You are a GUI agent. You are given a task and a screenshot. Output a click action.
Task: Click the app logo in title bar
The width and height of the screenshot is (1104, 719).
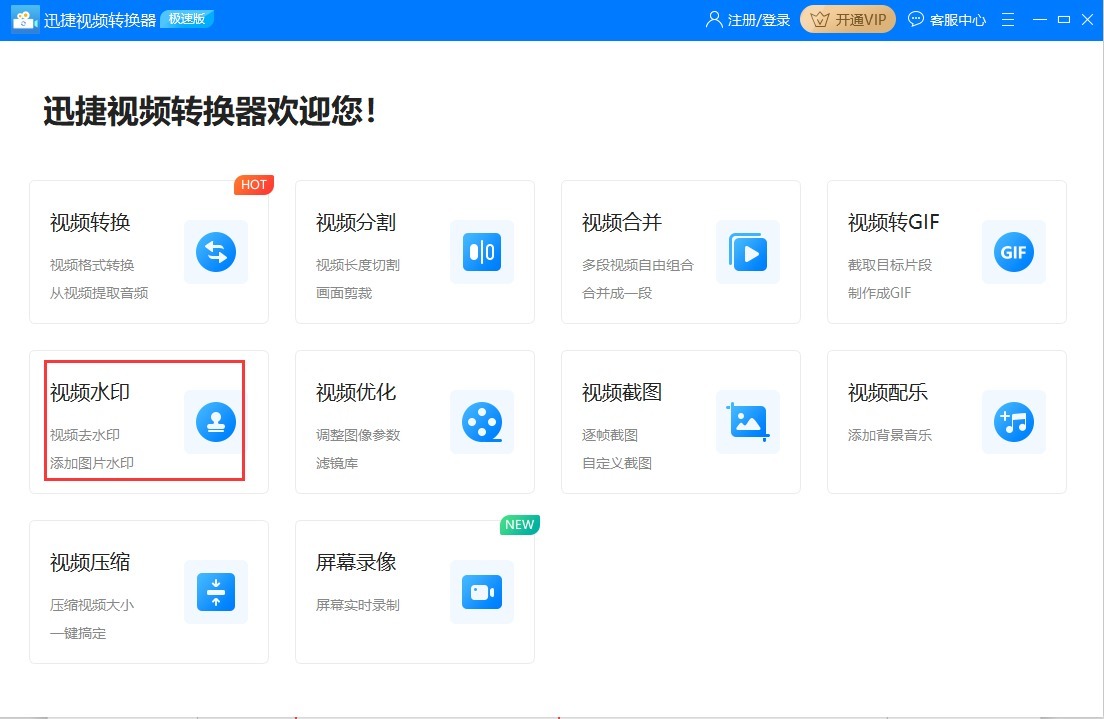tap(25, 20)
